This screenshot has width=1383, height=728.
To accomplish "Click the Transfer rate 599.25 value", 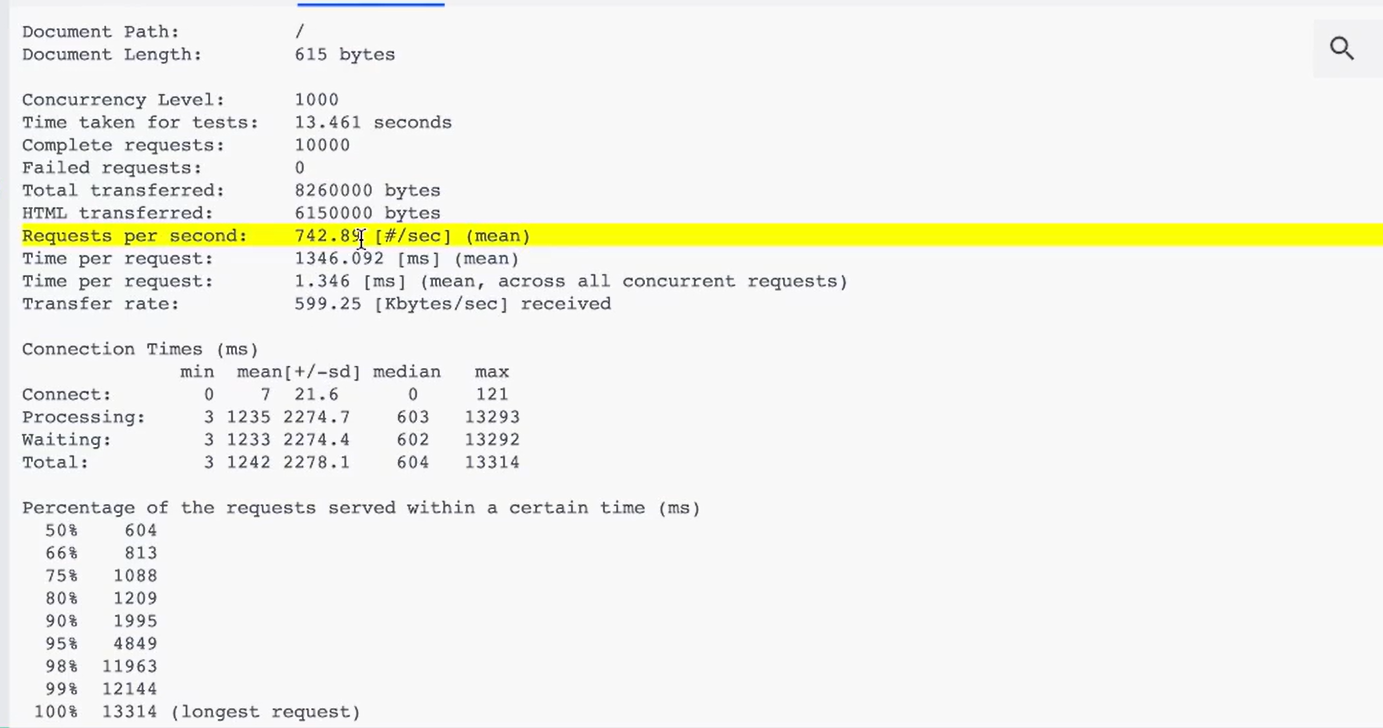I will 327,304.
